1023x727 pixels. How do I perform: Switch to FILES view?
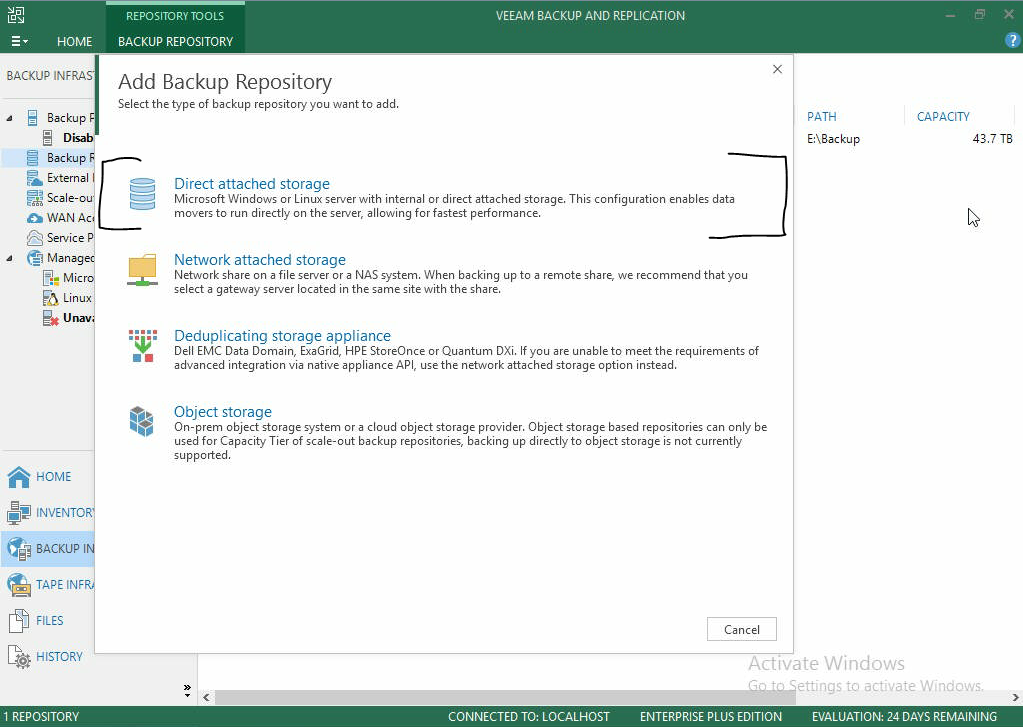[x=49, y=620]
